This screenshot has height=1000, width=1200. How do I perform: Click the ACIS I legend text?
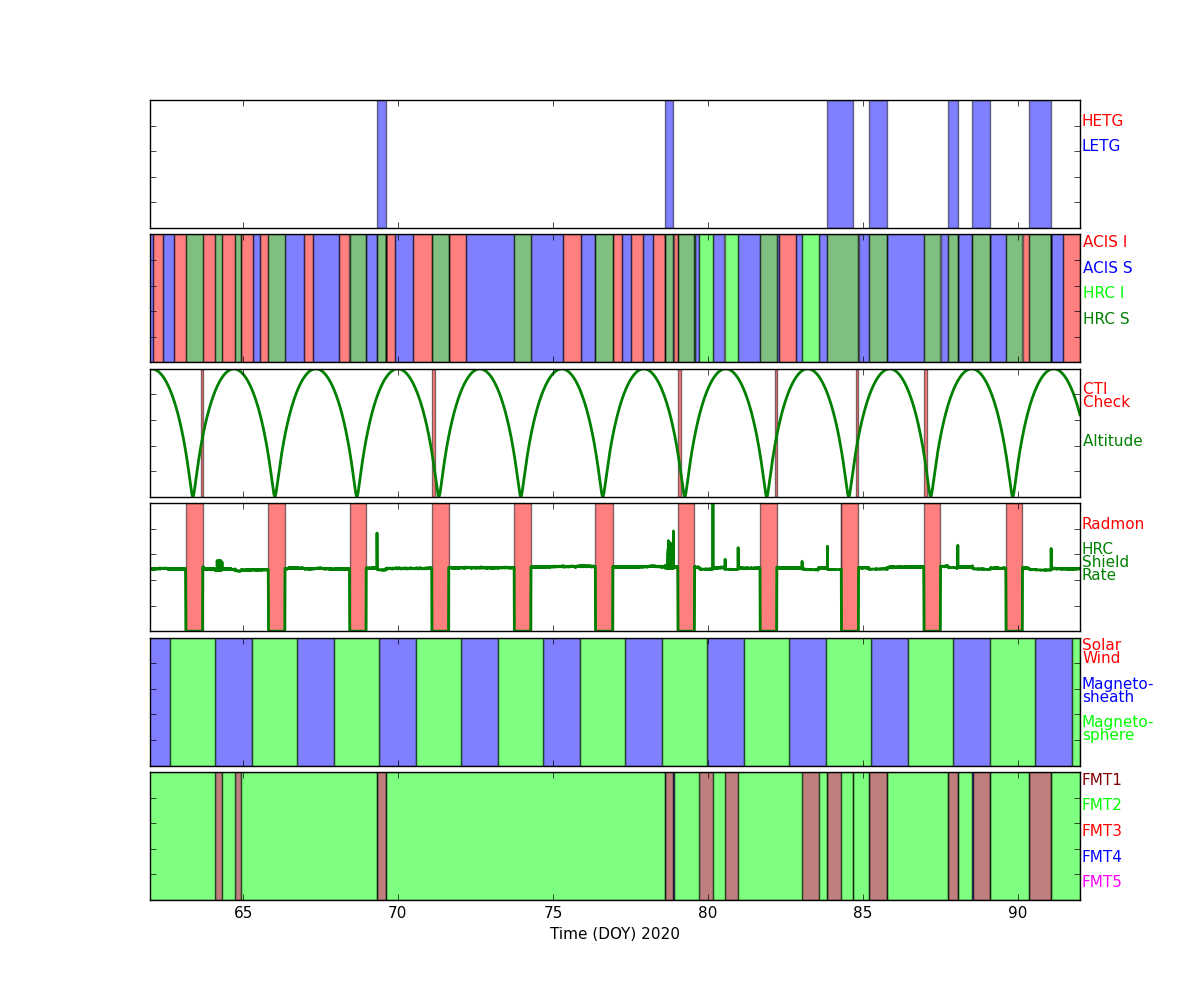pyautogui.click(x=1104, y=242)
